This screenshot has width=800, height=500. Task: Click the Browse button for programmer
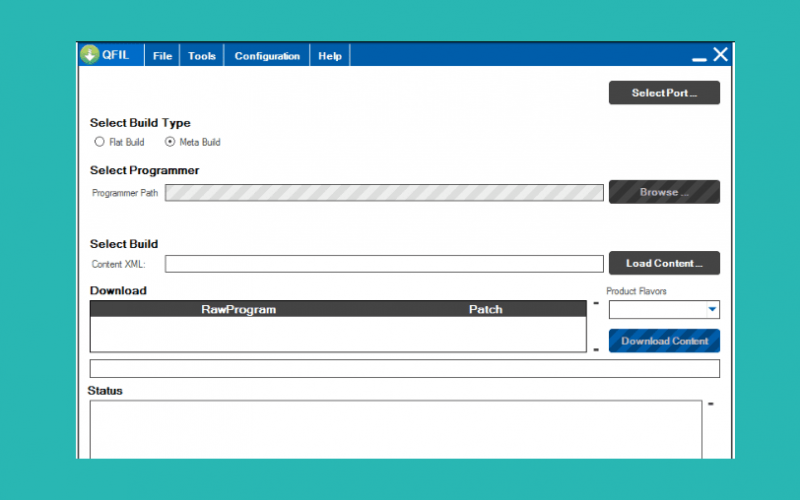(x=664, y=192)
